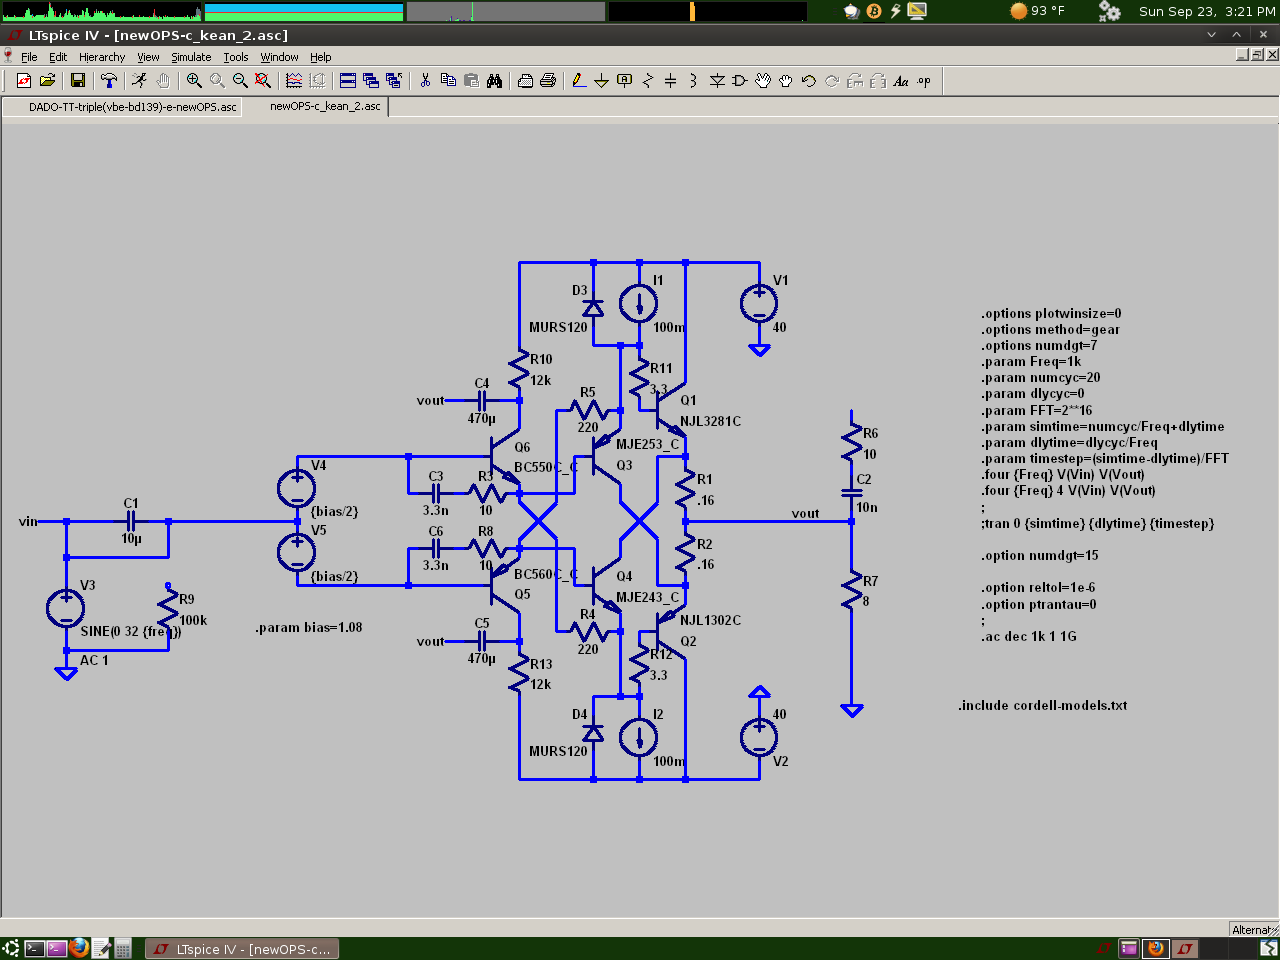Click the New Schematic toolbar icon

tap(23, 81)
